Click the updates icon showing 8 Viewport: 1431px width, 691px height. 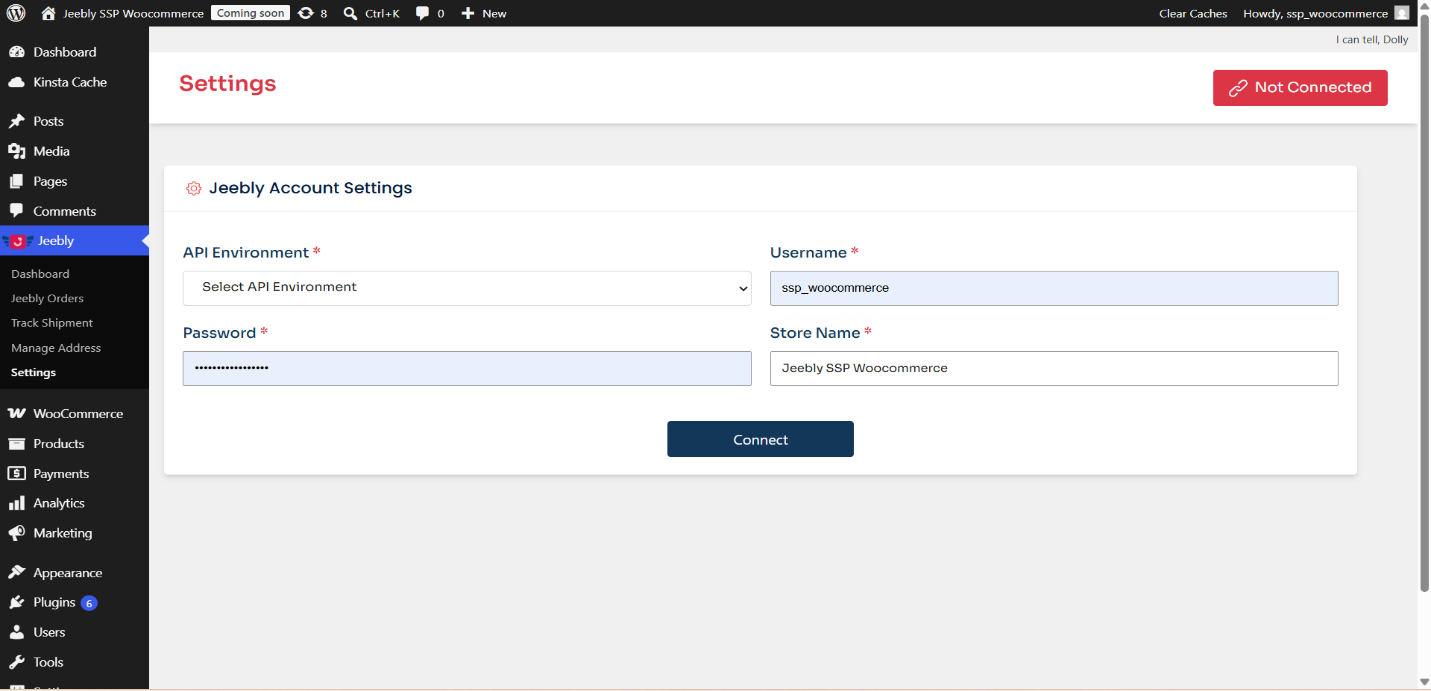click(x=306, y=13)
